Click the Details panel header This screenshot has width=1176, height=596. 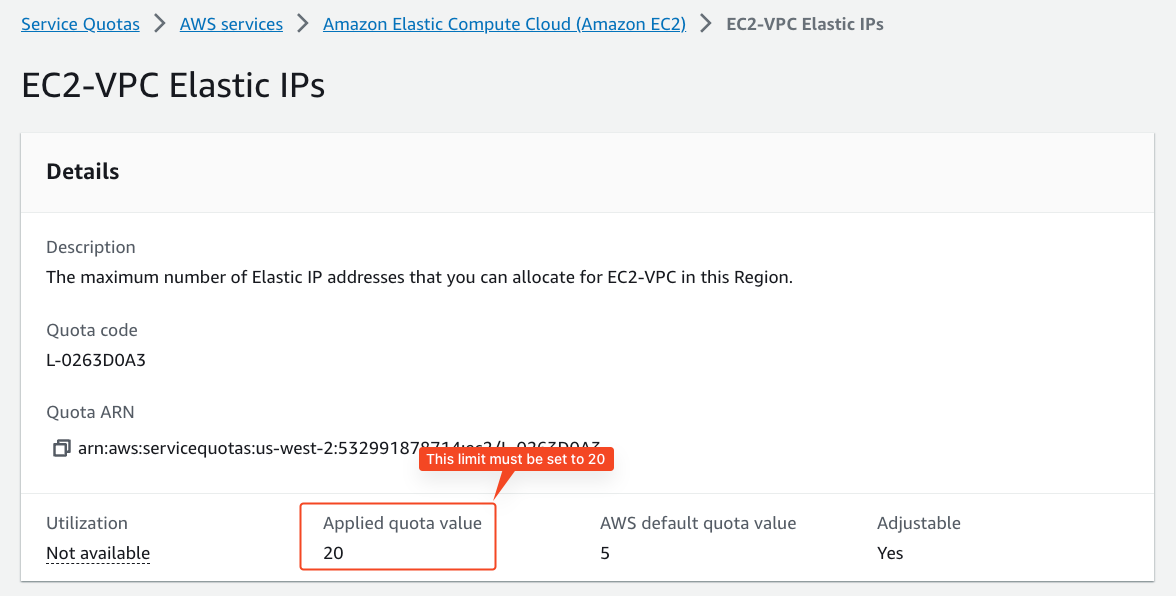pos(83,172)
